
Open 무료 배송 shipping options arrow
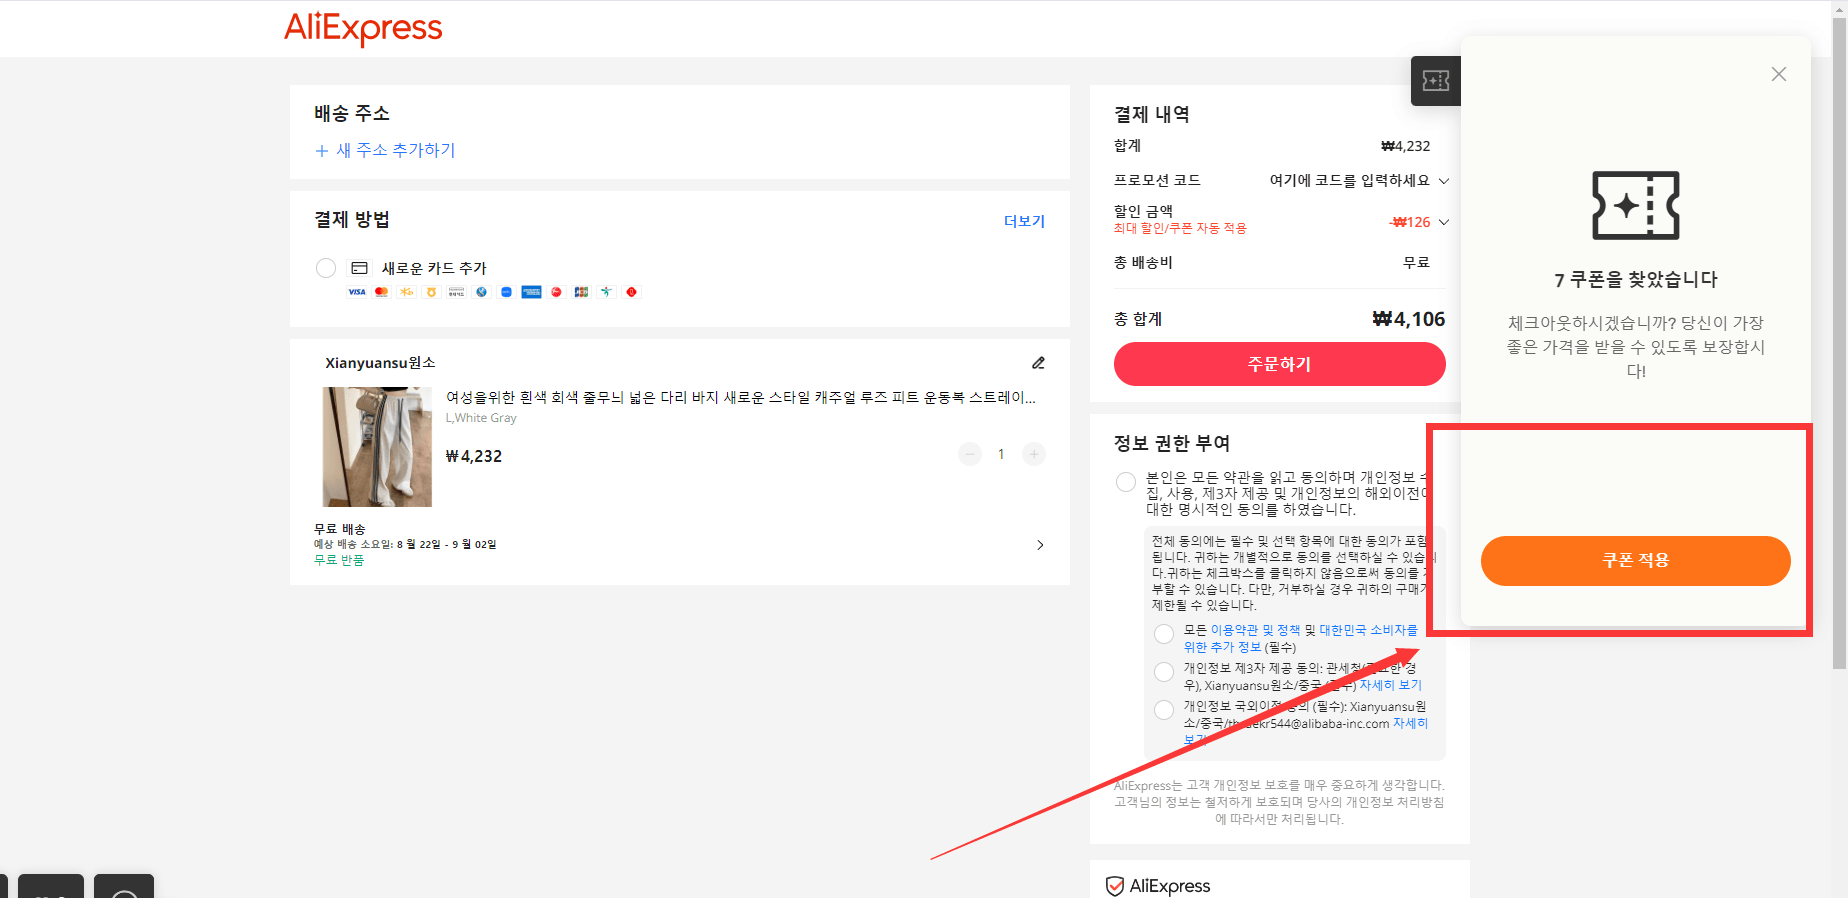pyautogui.click(x=1040, y=545)
